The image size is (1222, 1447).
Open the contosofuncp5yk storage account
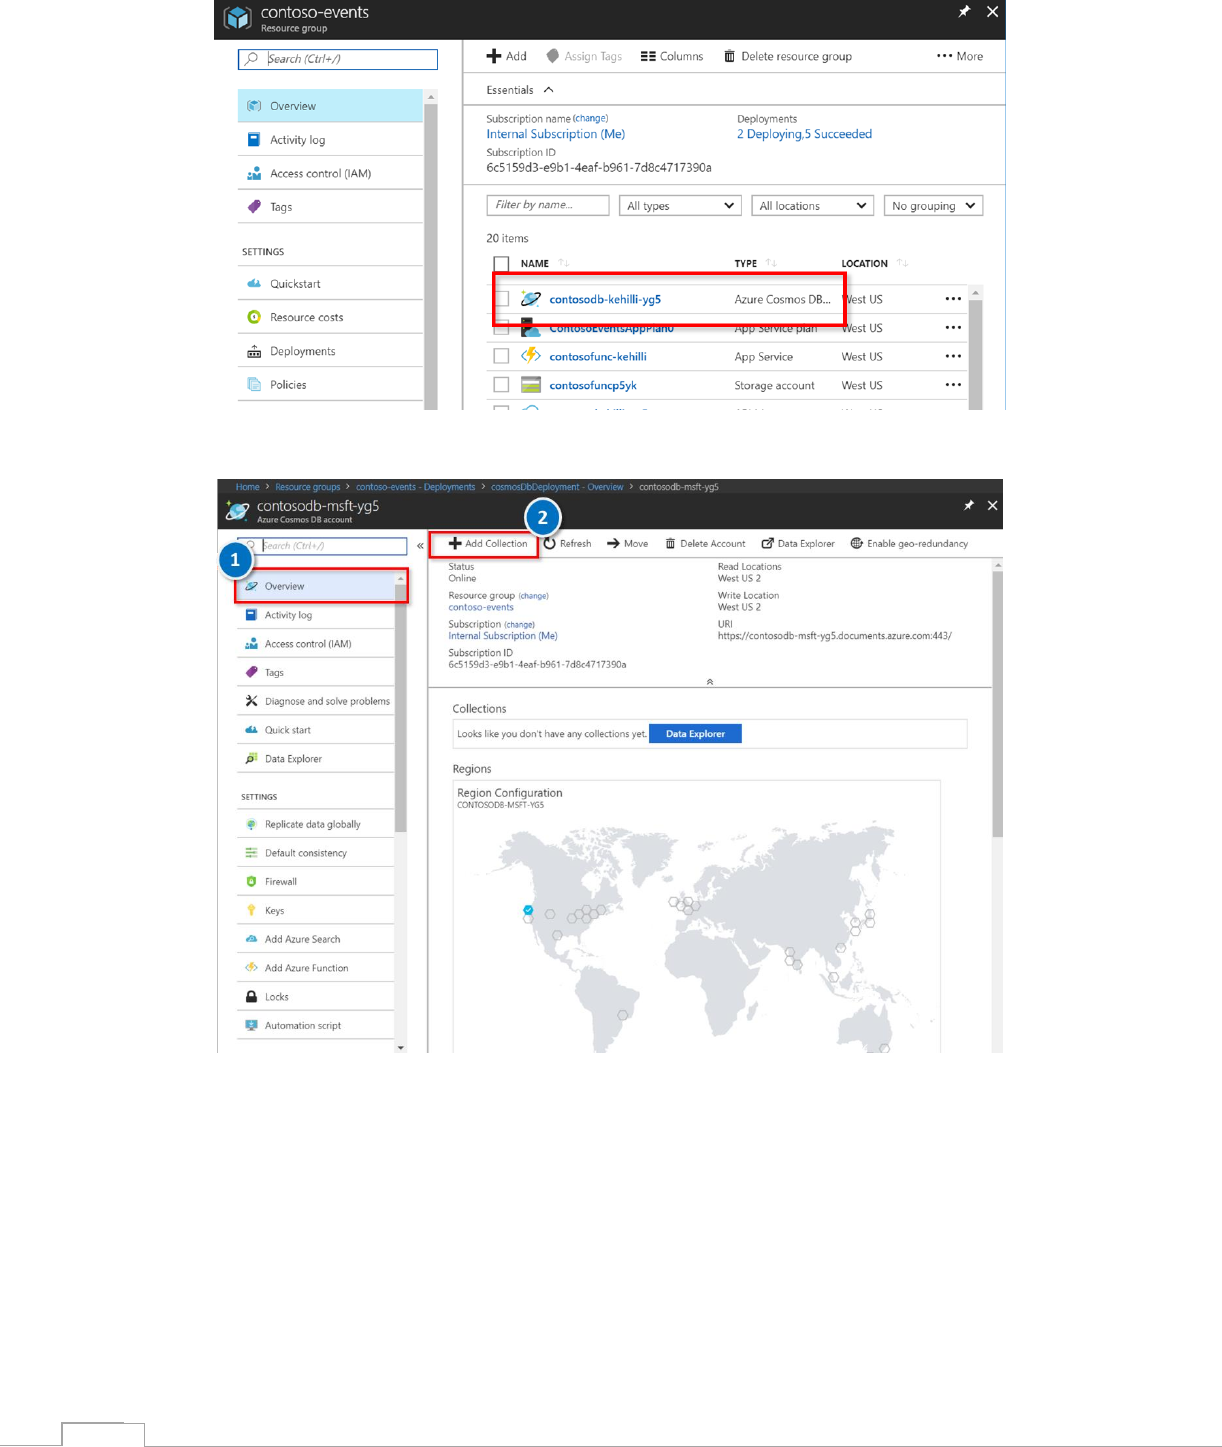(x=593, y=385)
